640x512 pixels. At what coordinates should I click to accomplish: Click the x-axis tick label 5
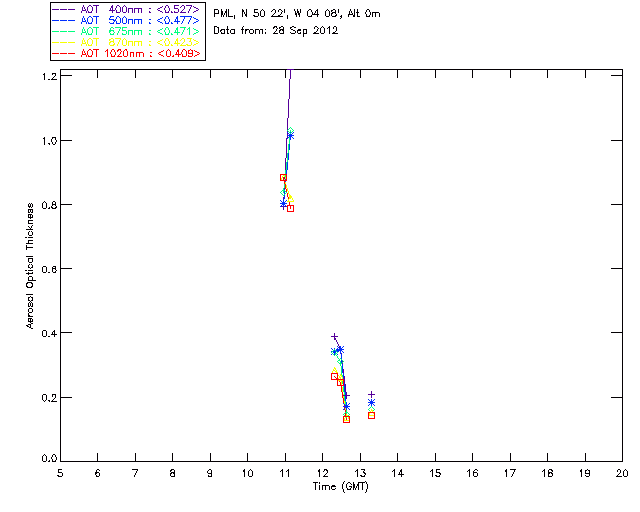pyautogui.click(x=60, y=473)
